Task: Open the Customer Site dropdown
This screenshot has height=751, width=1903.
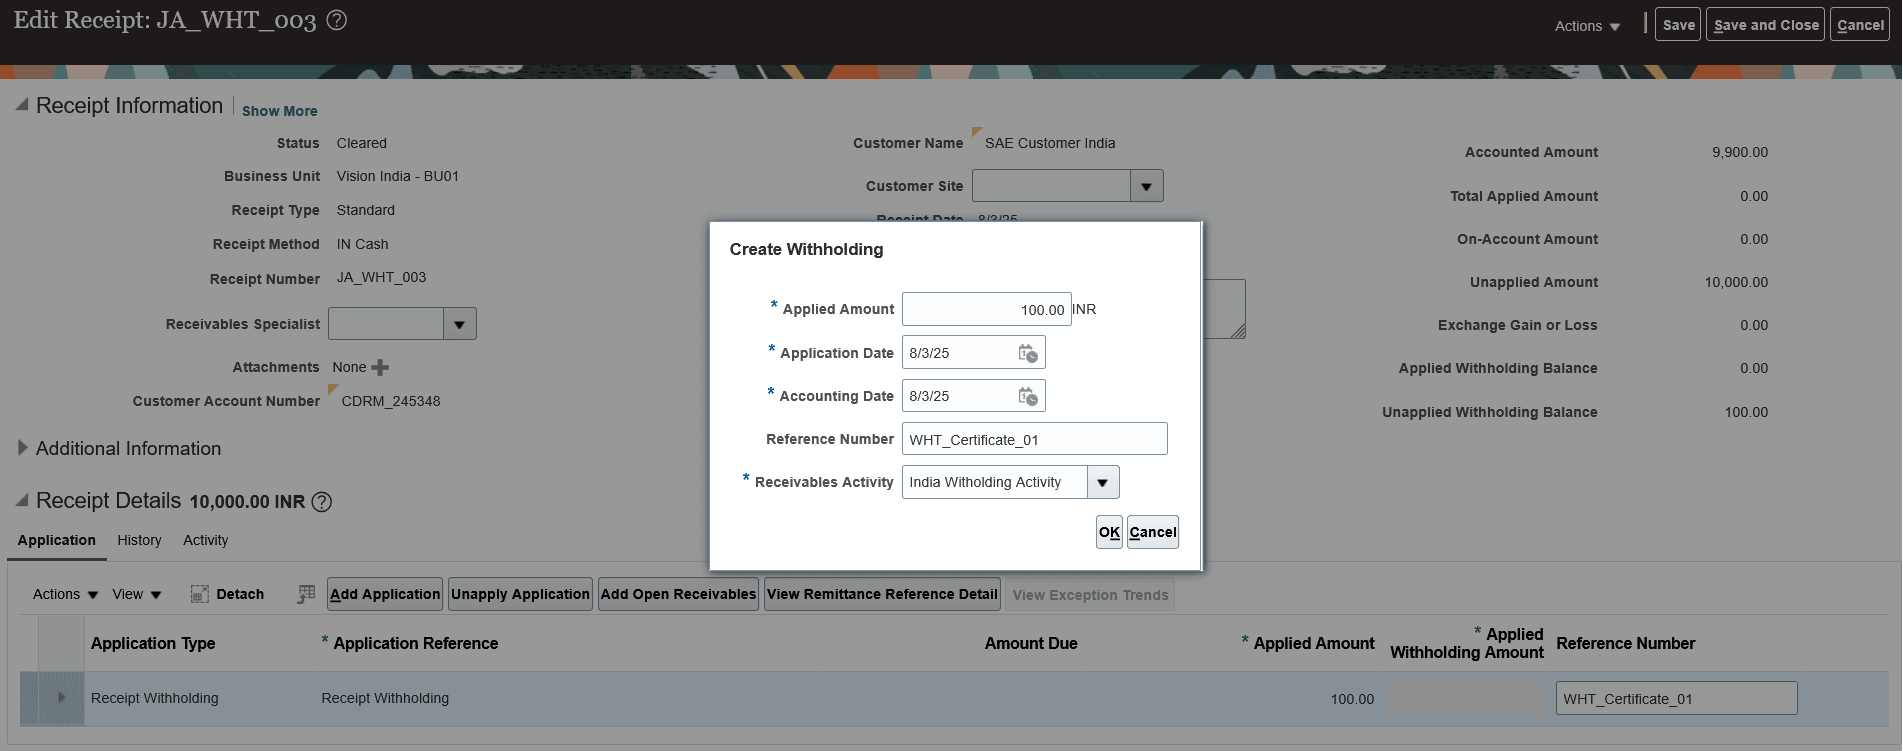Action: 1146,186
